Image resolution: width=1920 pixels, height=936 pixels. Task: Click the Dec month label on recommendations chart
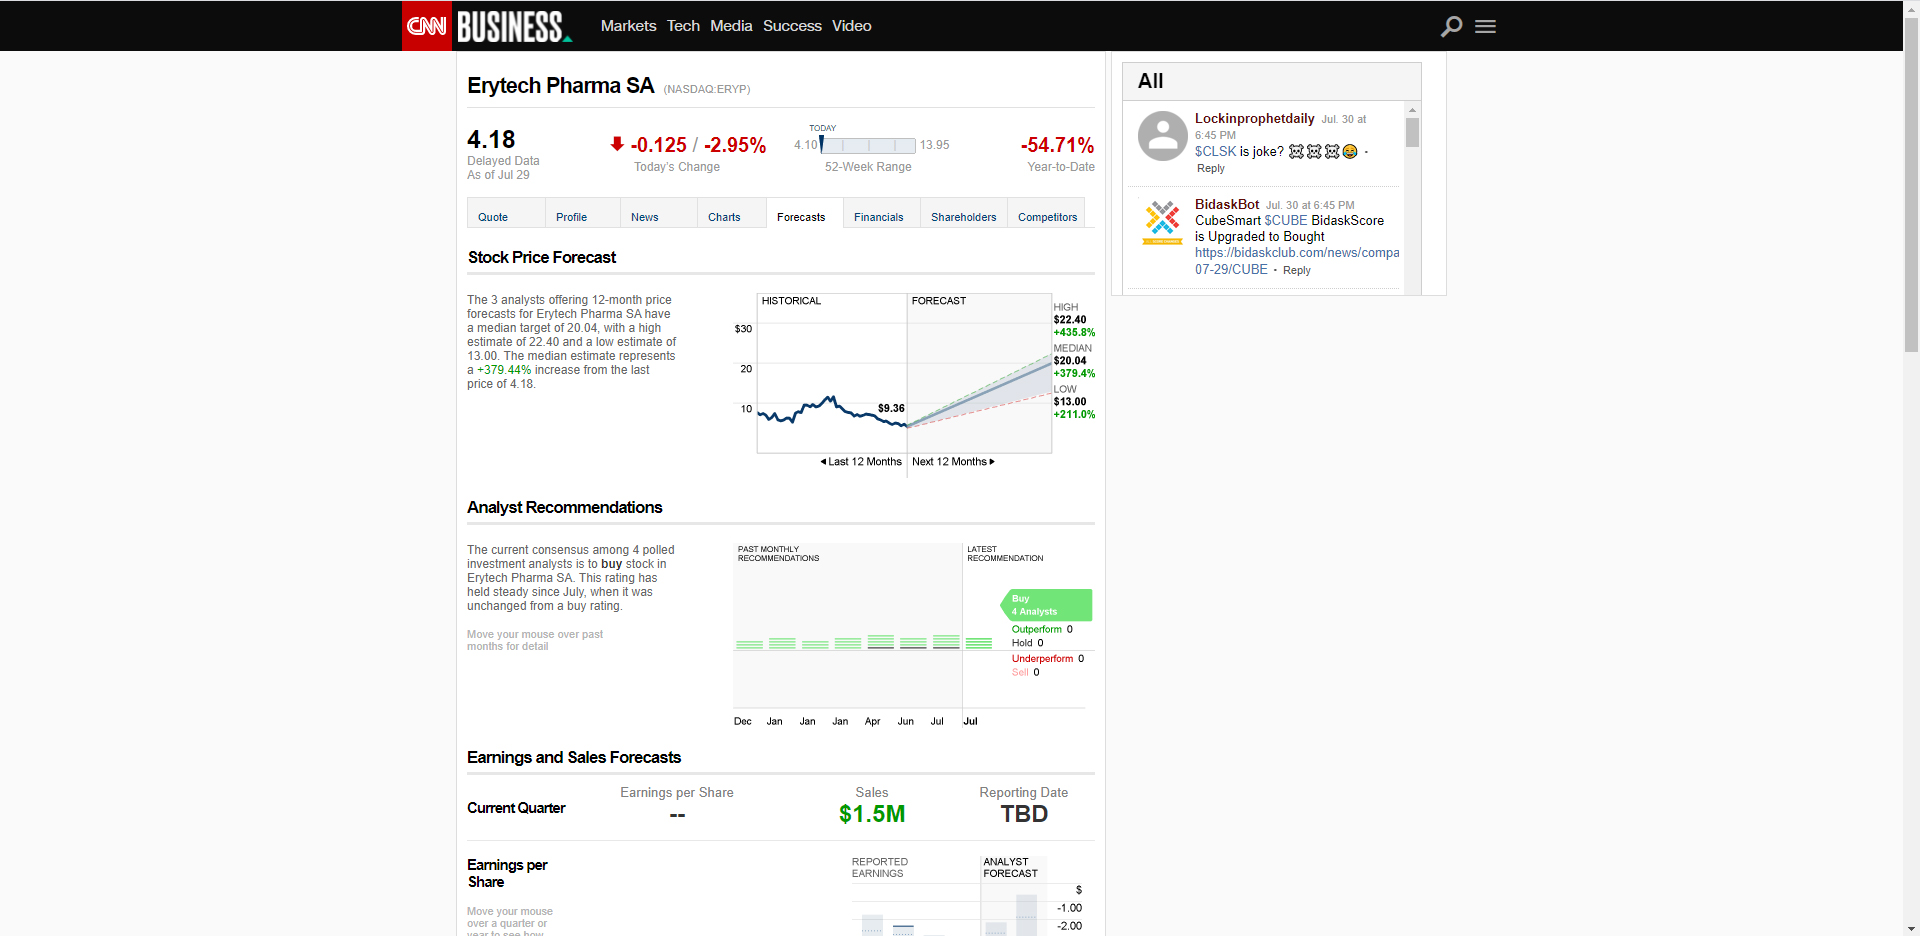742,722
